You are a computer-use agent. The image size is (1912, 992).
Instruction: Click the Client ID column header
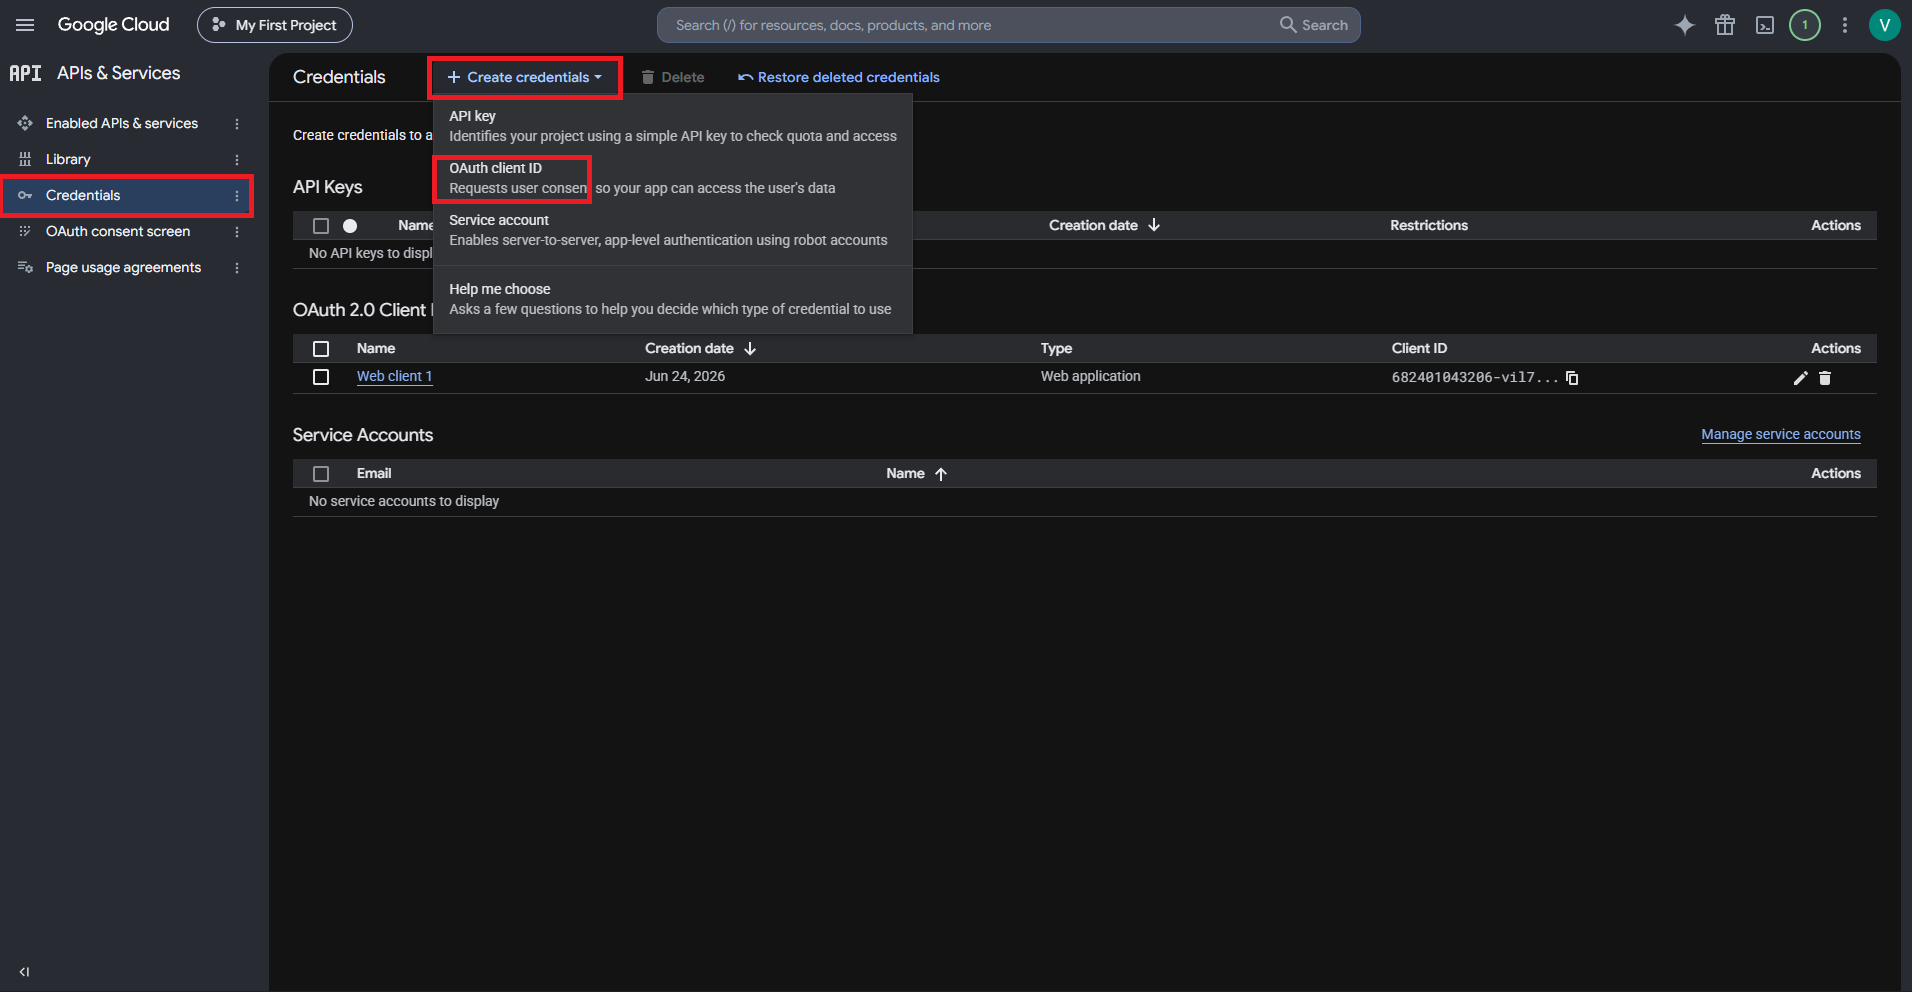(x=1419, y=348)
